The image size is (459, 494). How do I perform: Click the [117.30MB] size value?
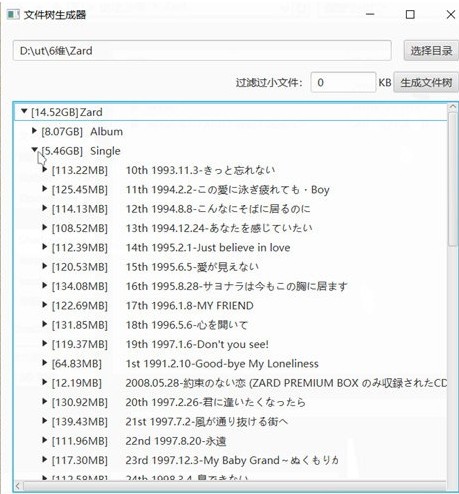(x=80, y=460)
